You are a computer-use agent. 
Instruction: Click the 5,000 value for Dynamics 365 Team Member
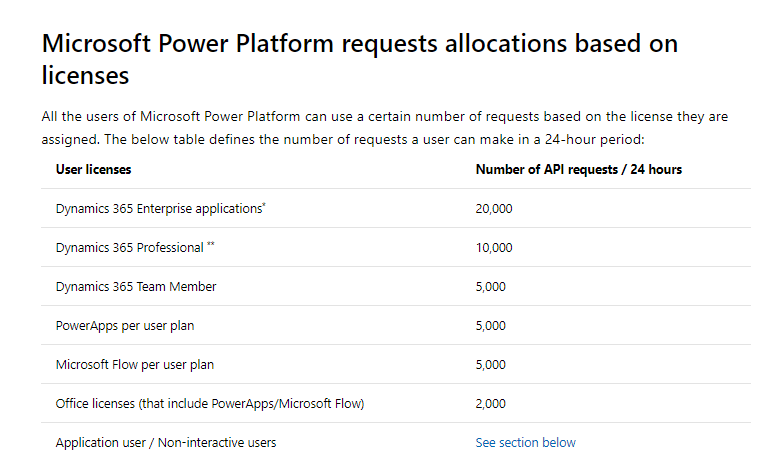491,287
